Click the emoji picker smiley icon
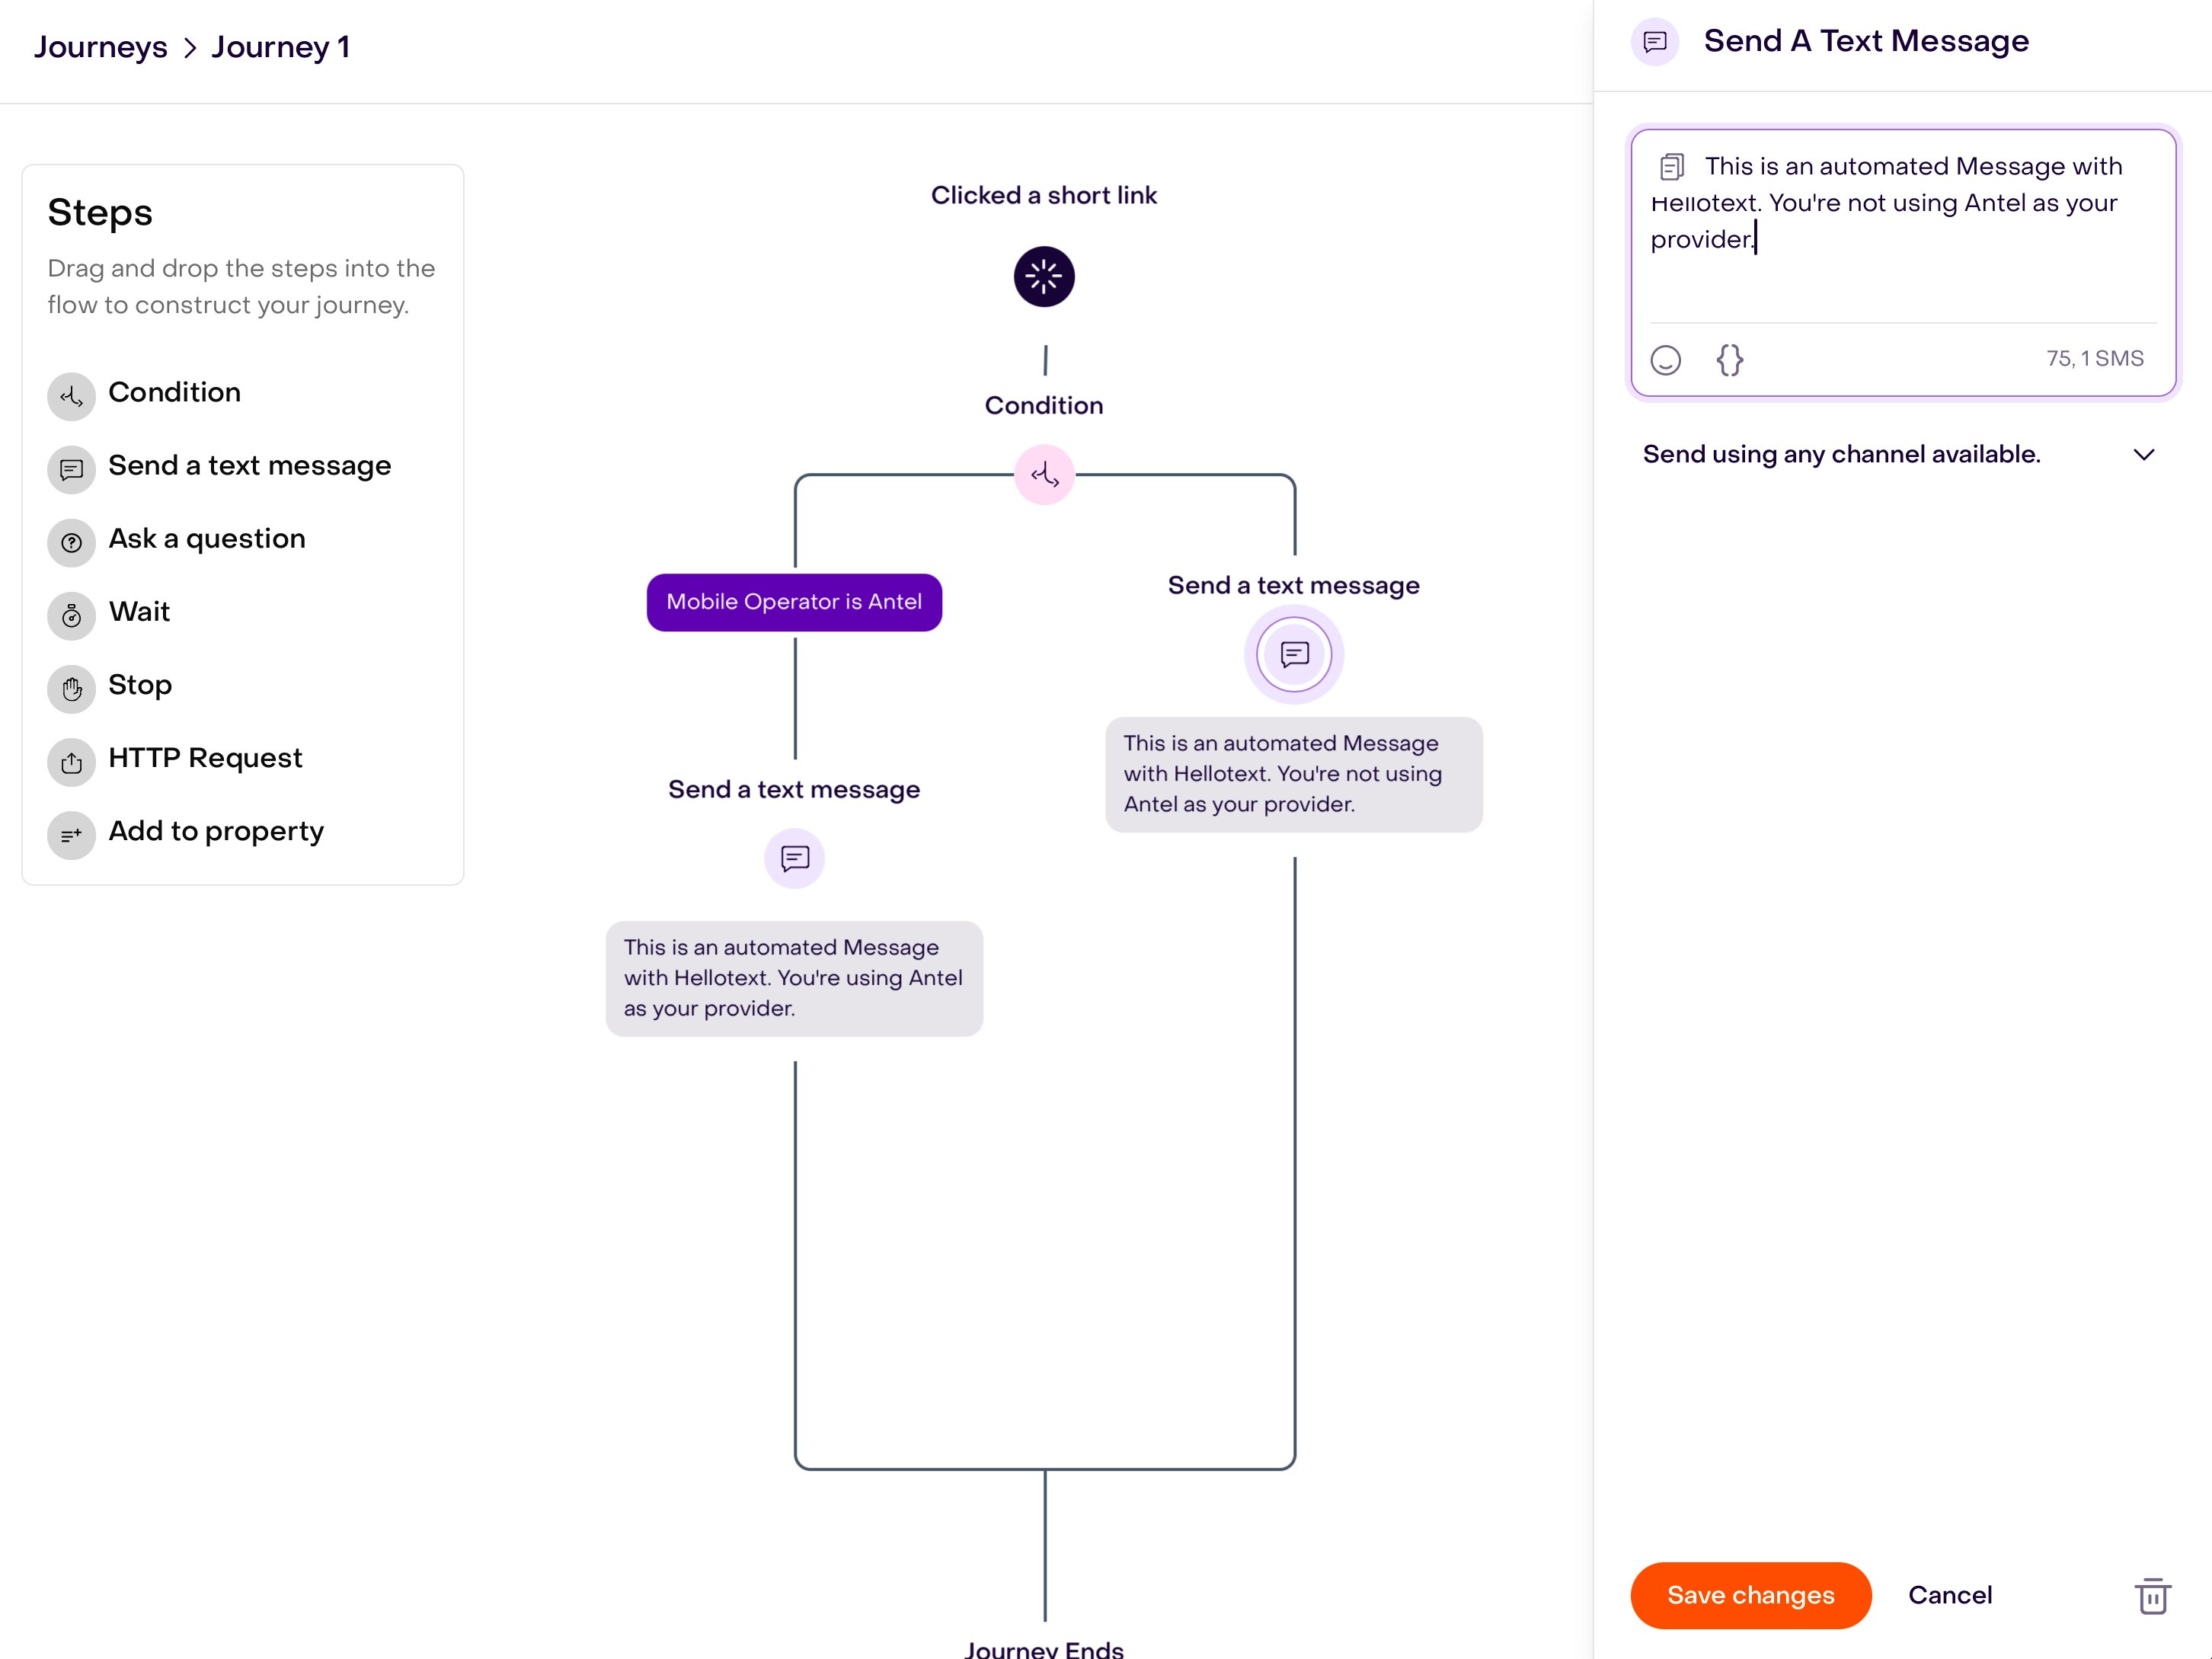The image size is (2212, 1659). point(1665,360)
